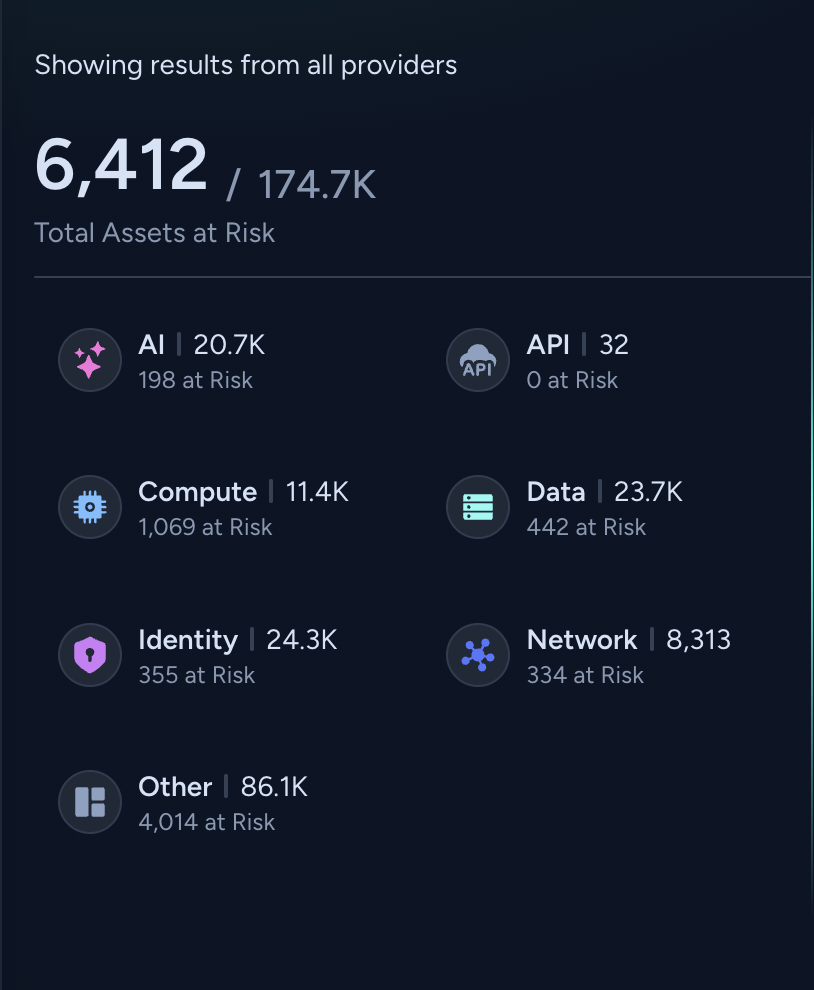This screenshot has width=814, height=990.
Task: Open the Network category details
Action: click(x=582, y=640)
